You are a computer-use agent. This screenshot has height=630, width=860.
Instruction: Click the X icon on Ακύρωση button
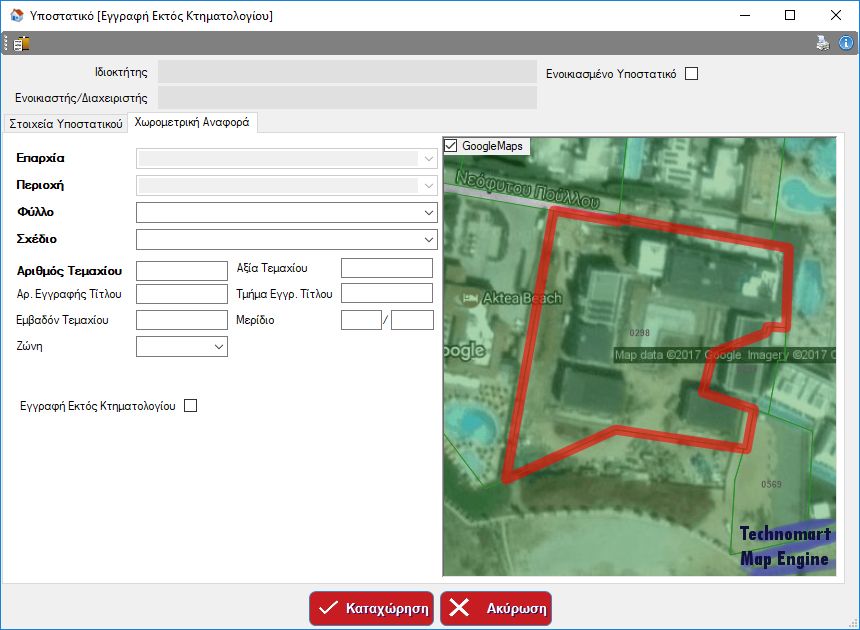point(460,608)
